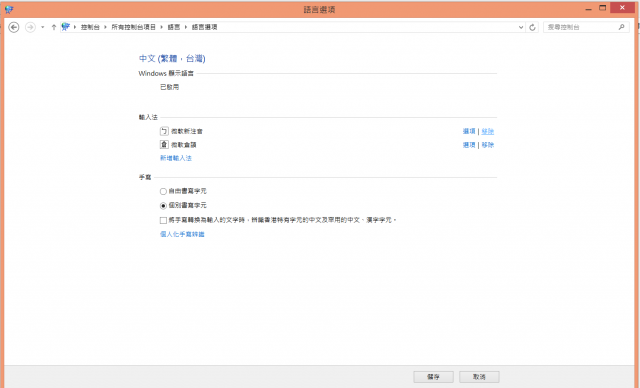Click the 儲存 button
The width and height of the screenshot is (640, 388).
[433, 377]
